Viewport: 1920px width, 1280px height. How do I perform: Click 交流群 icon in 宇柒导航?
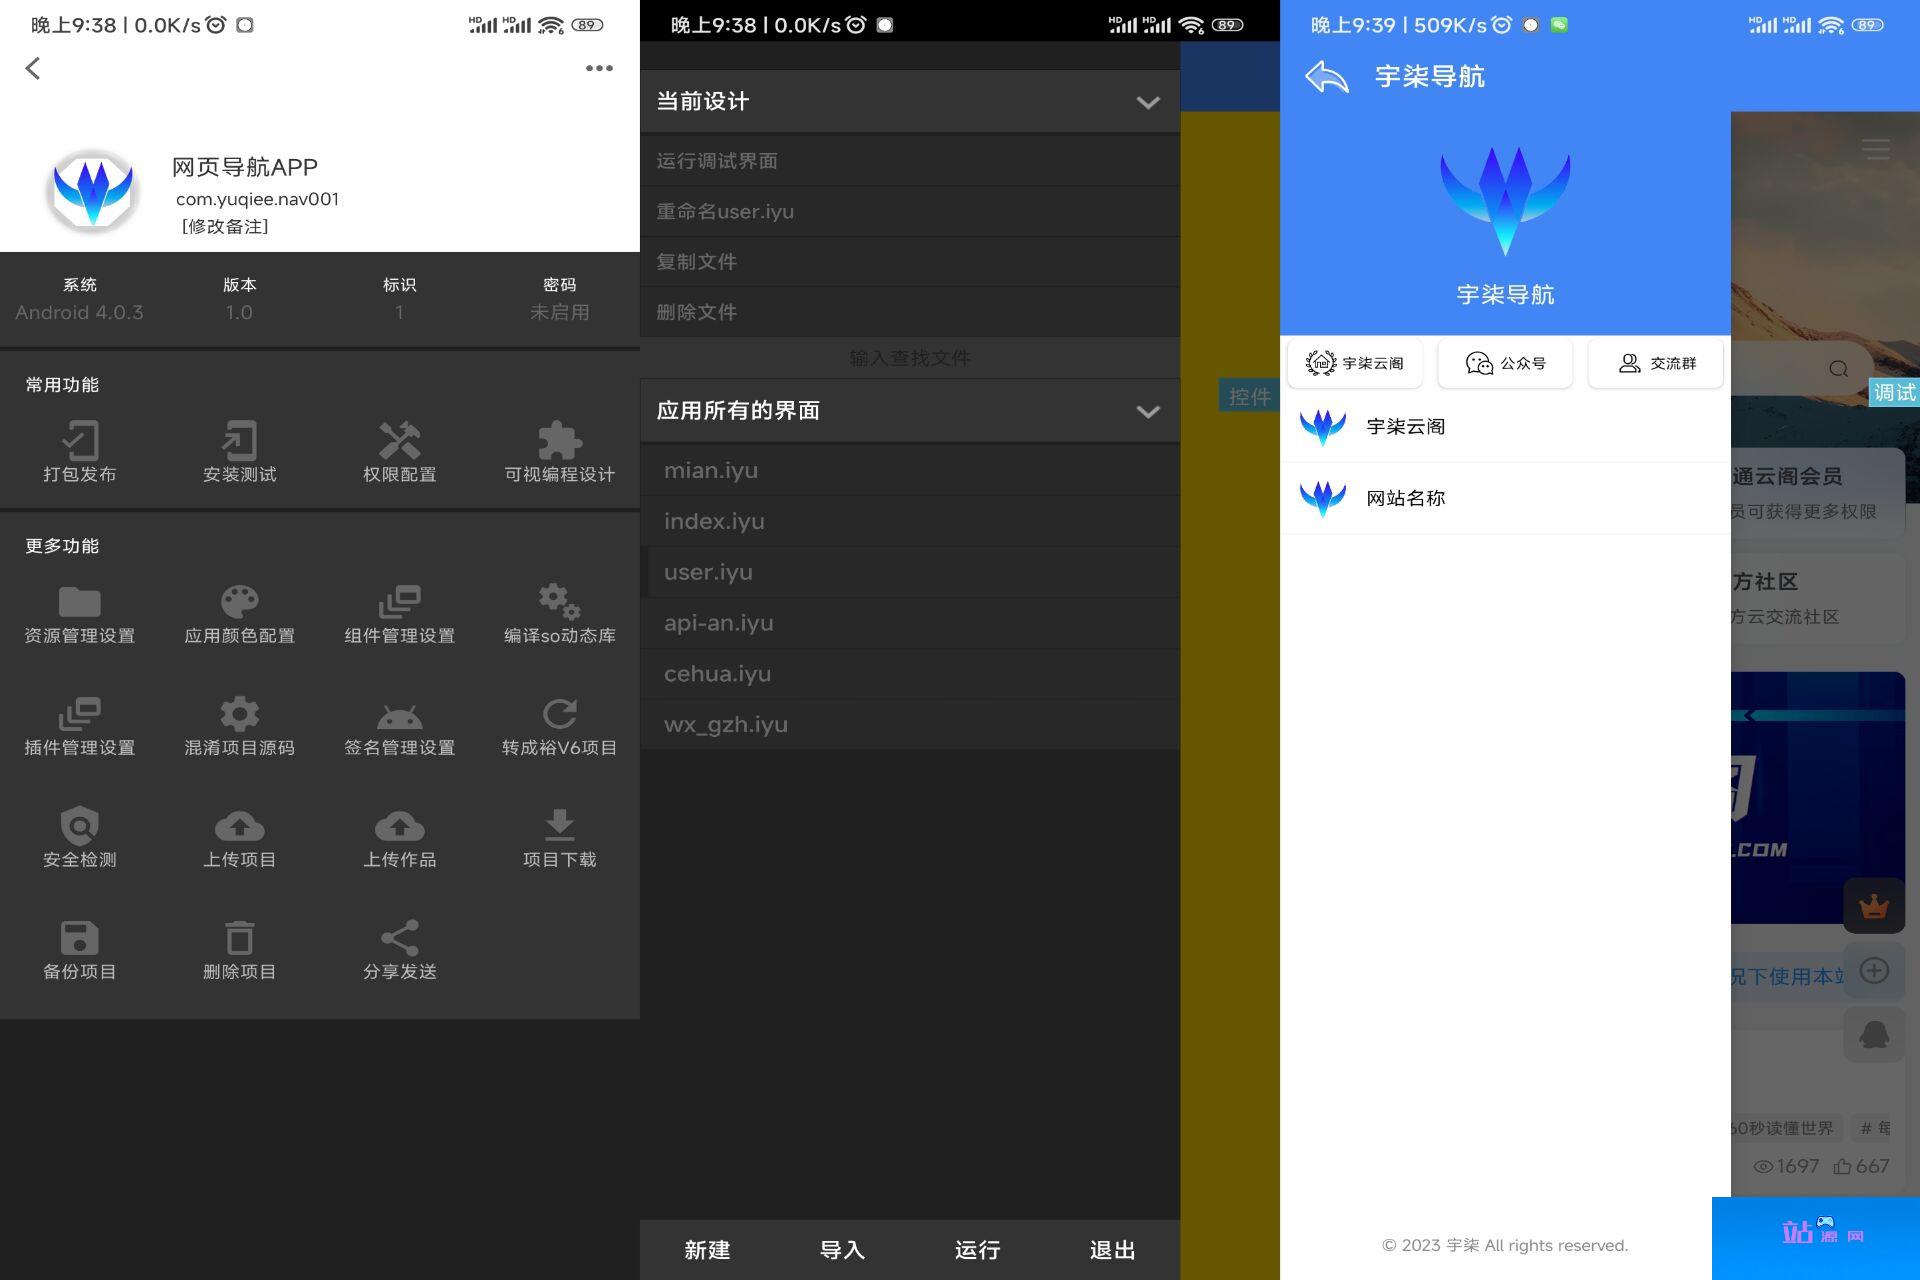[1629, 363]
